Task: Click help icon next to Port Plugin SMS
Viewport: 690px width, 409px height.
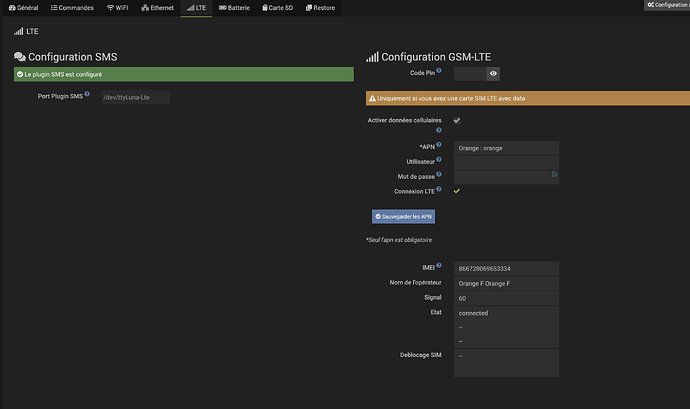Action: tap(87, 94)
